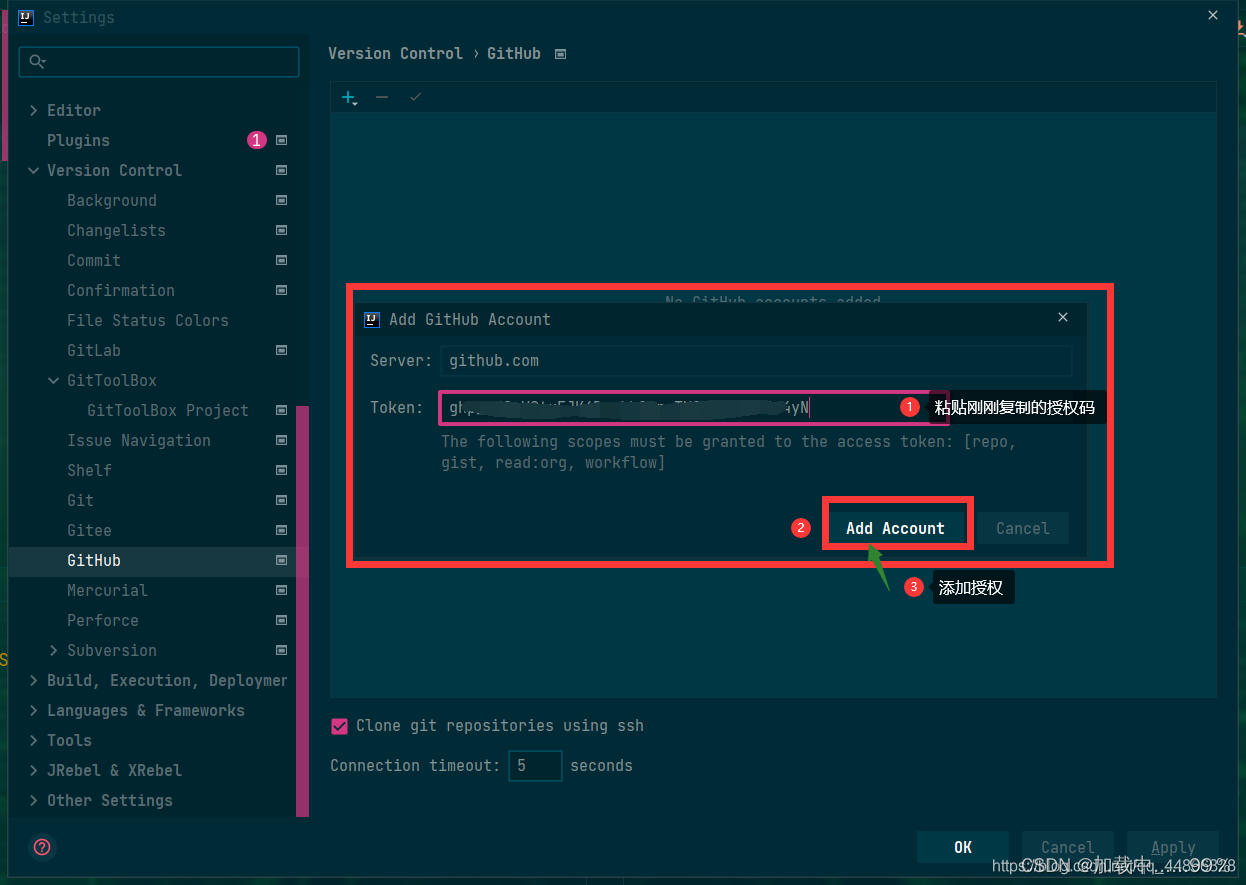Click the settings icon next to GitLab
1246x885 pixels.
pos(281,350)
